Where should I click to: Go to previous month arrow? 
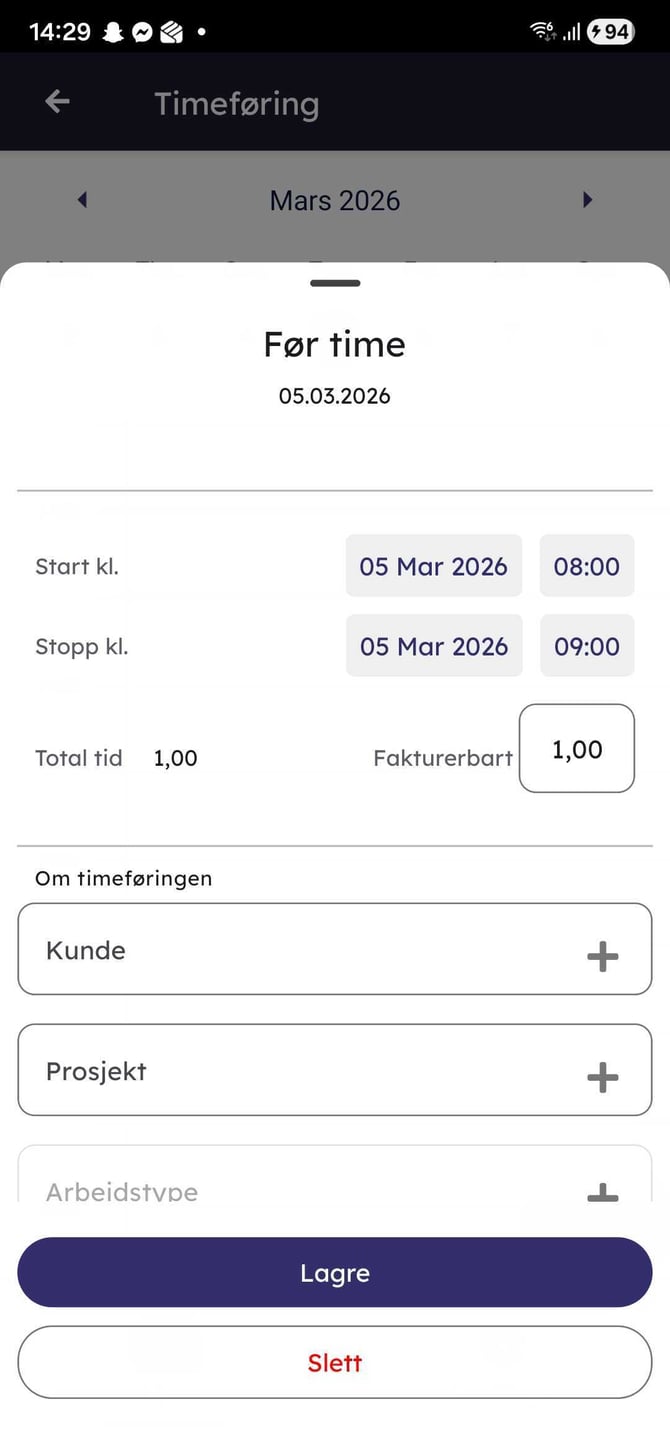(82, 200)
